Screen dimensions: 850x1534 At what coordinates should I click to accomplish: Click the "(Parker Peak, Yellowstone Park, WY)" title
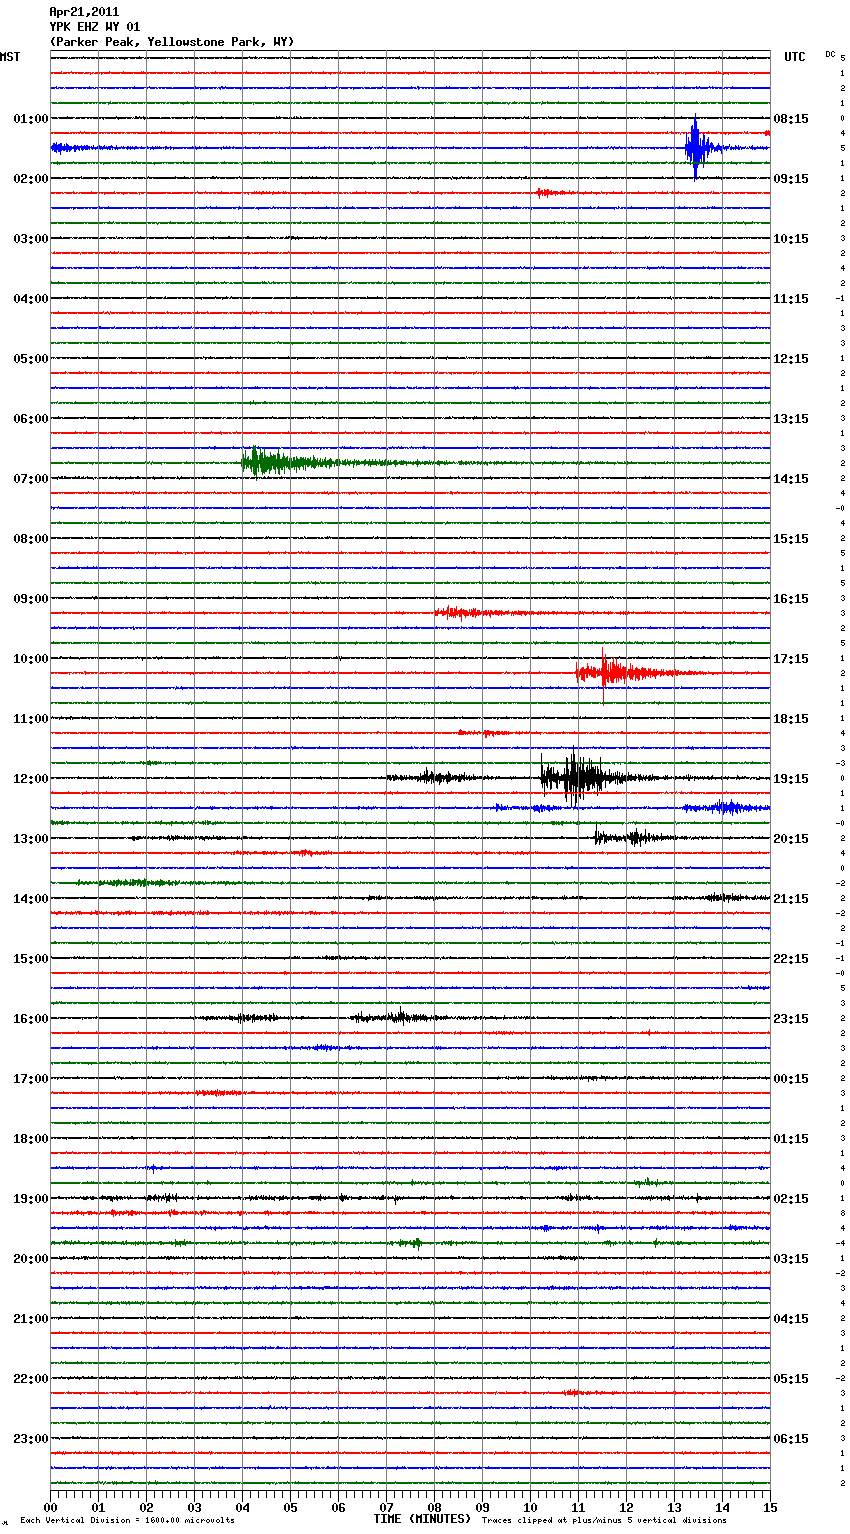pyautogui.click(x=172, y=42)
